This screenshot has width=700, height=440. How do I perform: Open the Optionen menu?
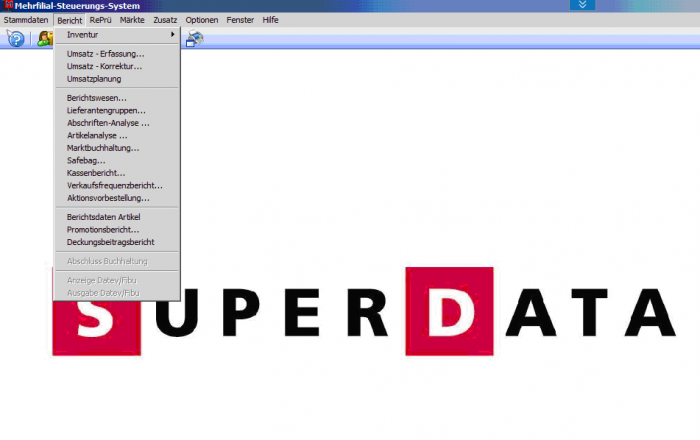(x=202, y=20)
